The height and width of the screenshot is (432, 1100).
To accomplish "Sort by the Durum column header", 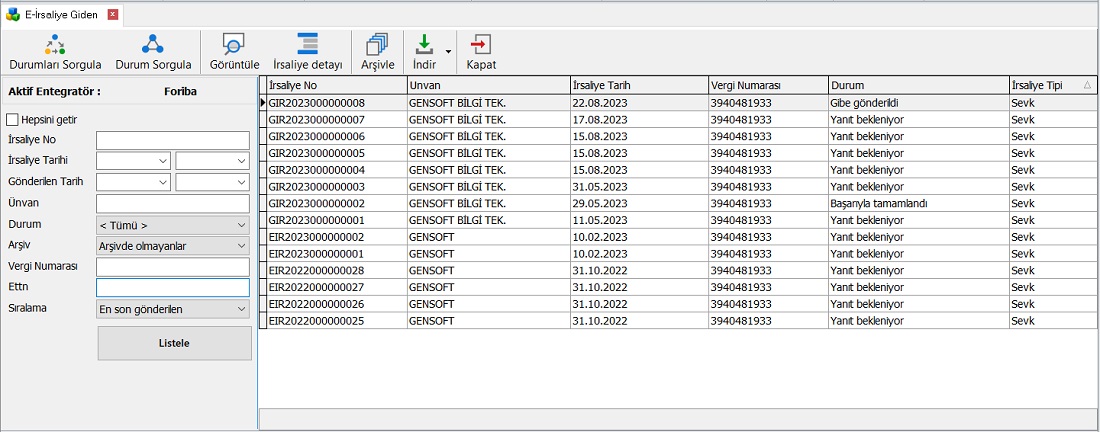I will tap(919, 85).
